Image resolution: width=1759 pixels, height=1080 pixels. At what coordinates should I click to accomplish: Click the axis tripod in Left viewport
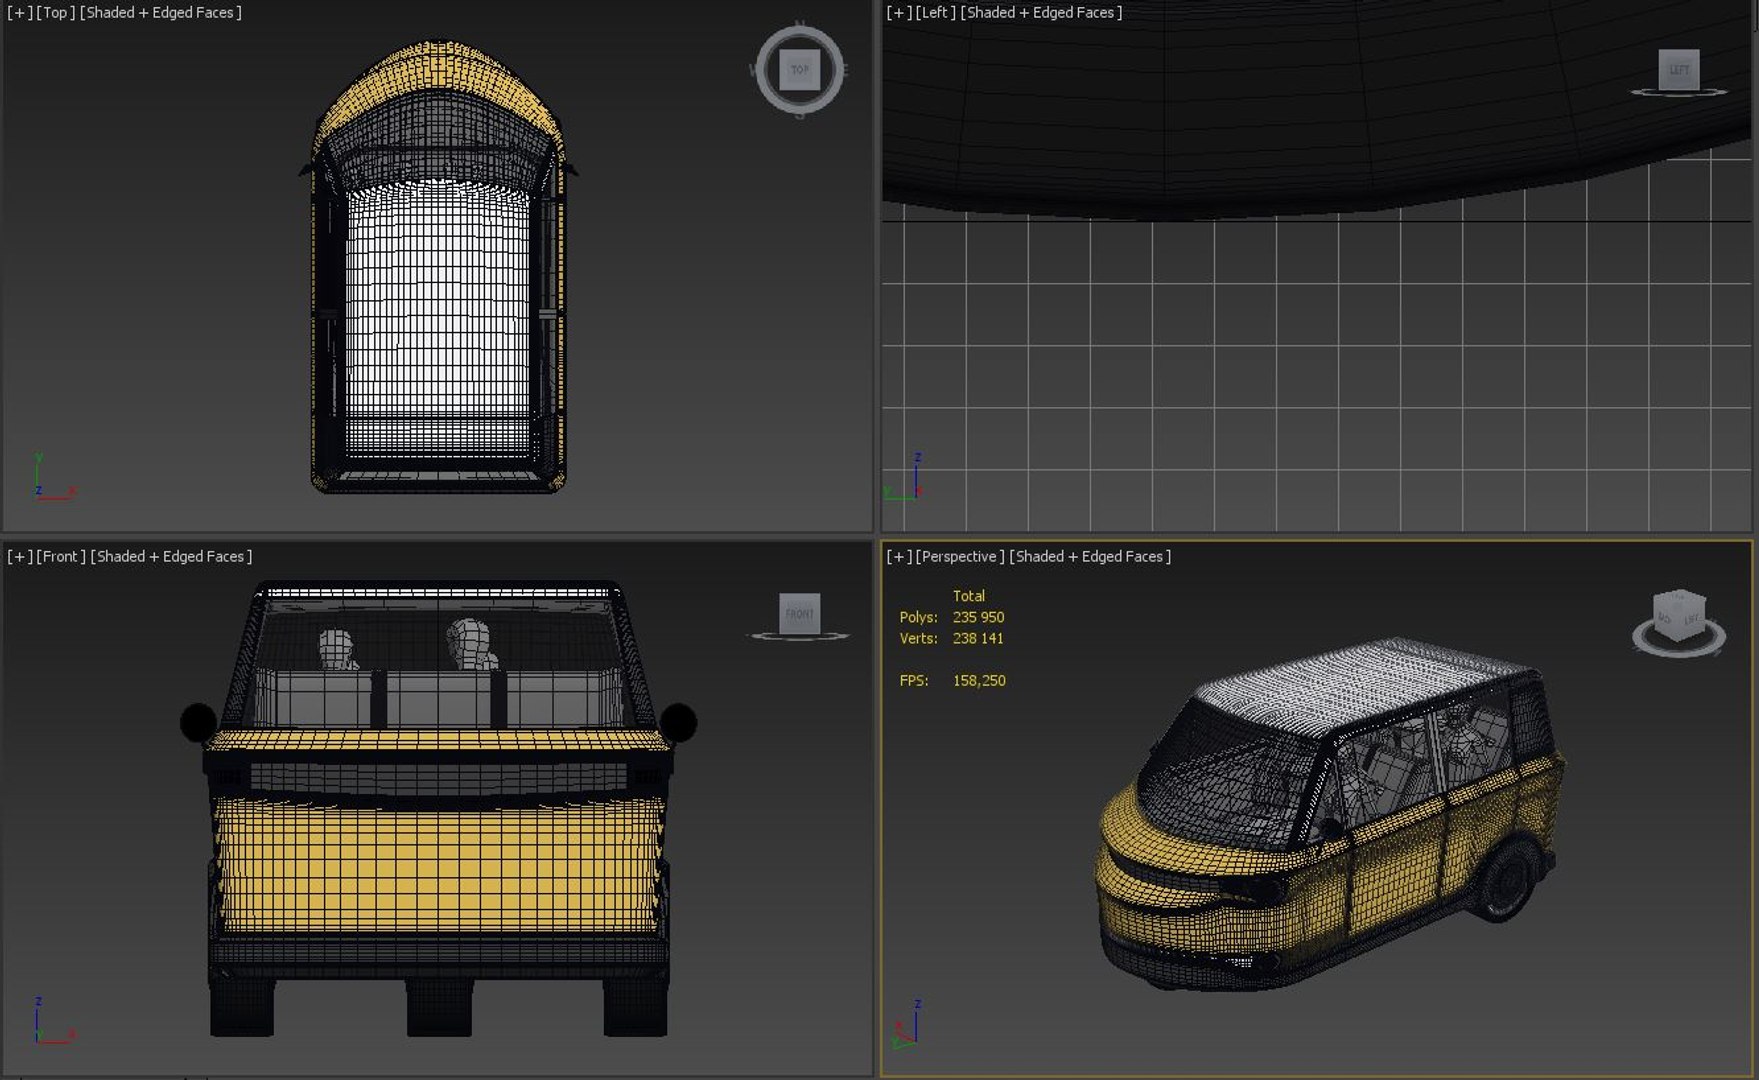(x=905, y=477)
